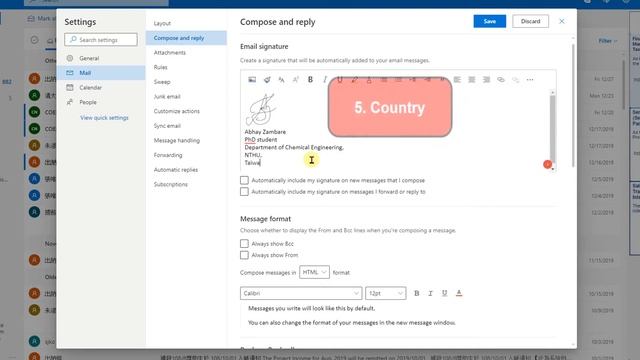Switch to People settings category
Viewport: 640px width, 360px height.
101,102
